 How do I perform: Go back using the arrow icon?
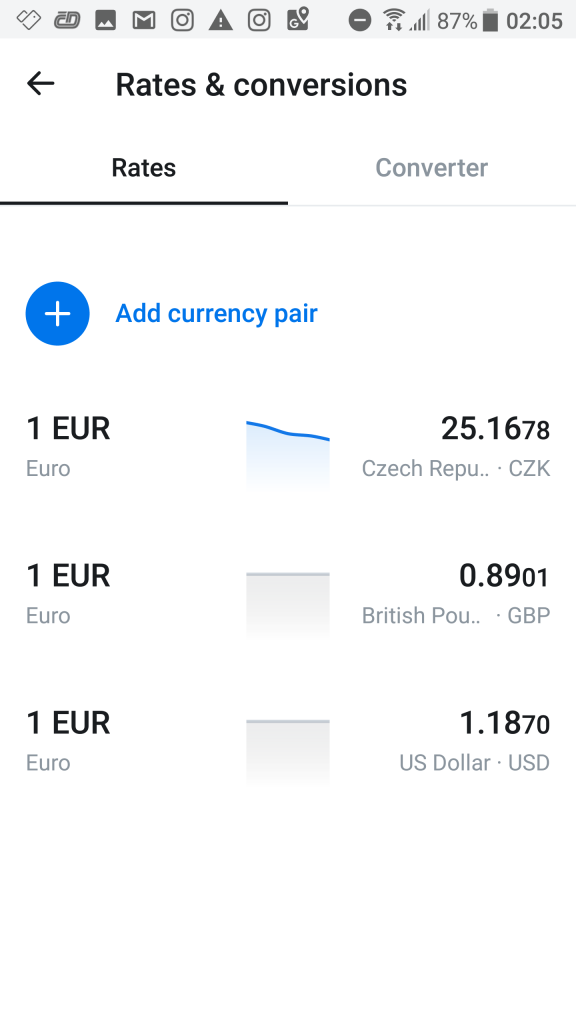[x=40, y=84]
